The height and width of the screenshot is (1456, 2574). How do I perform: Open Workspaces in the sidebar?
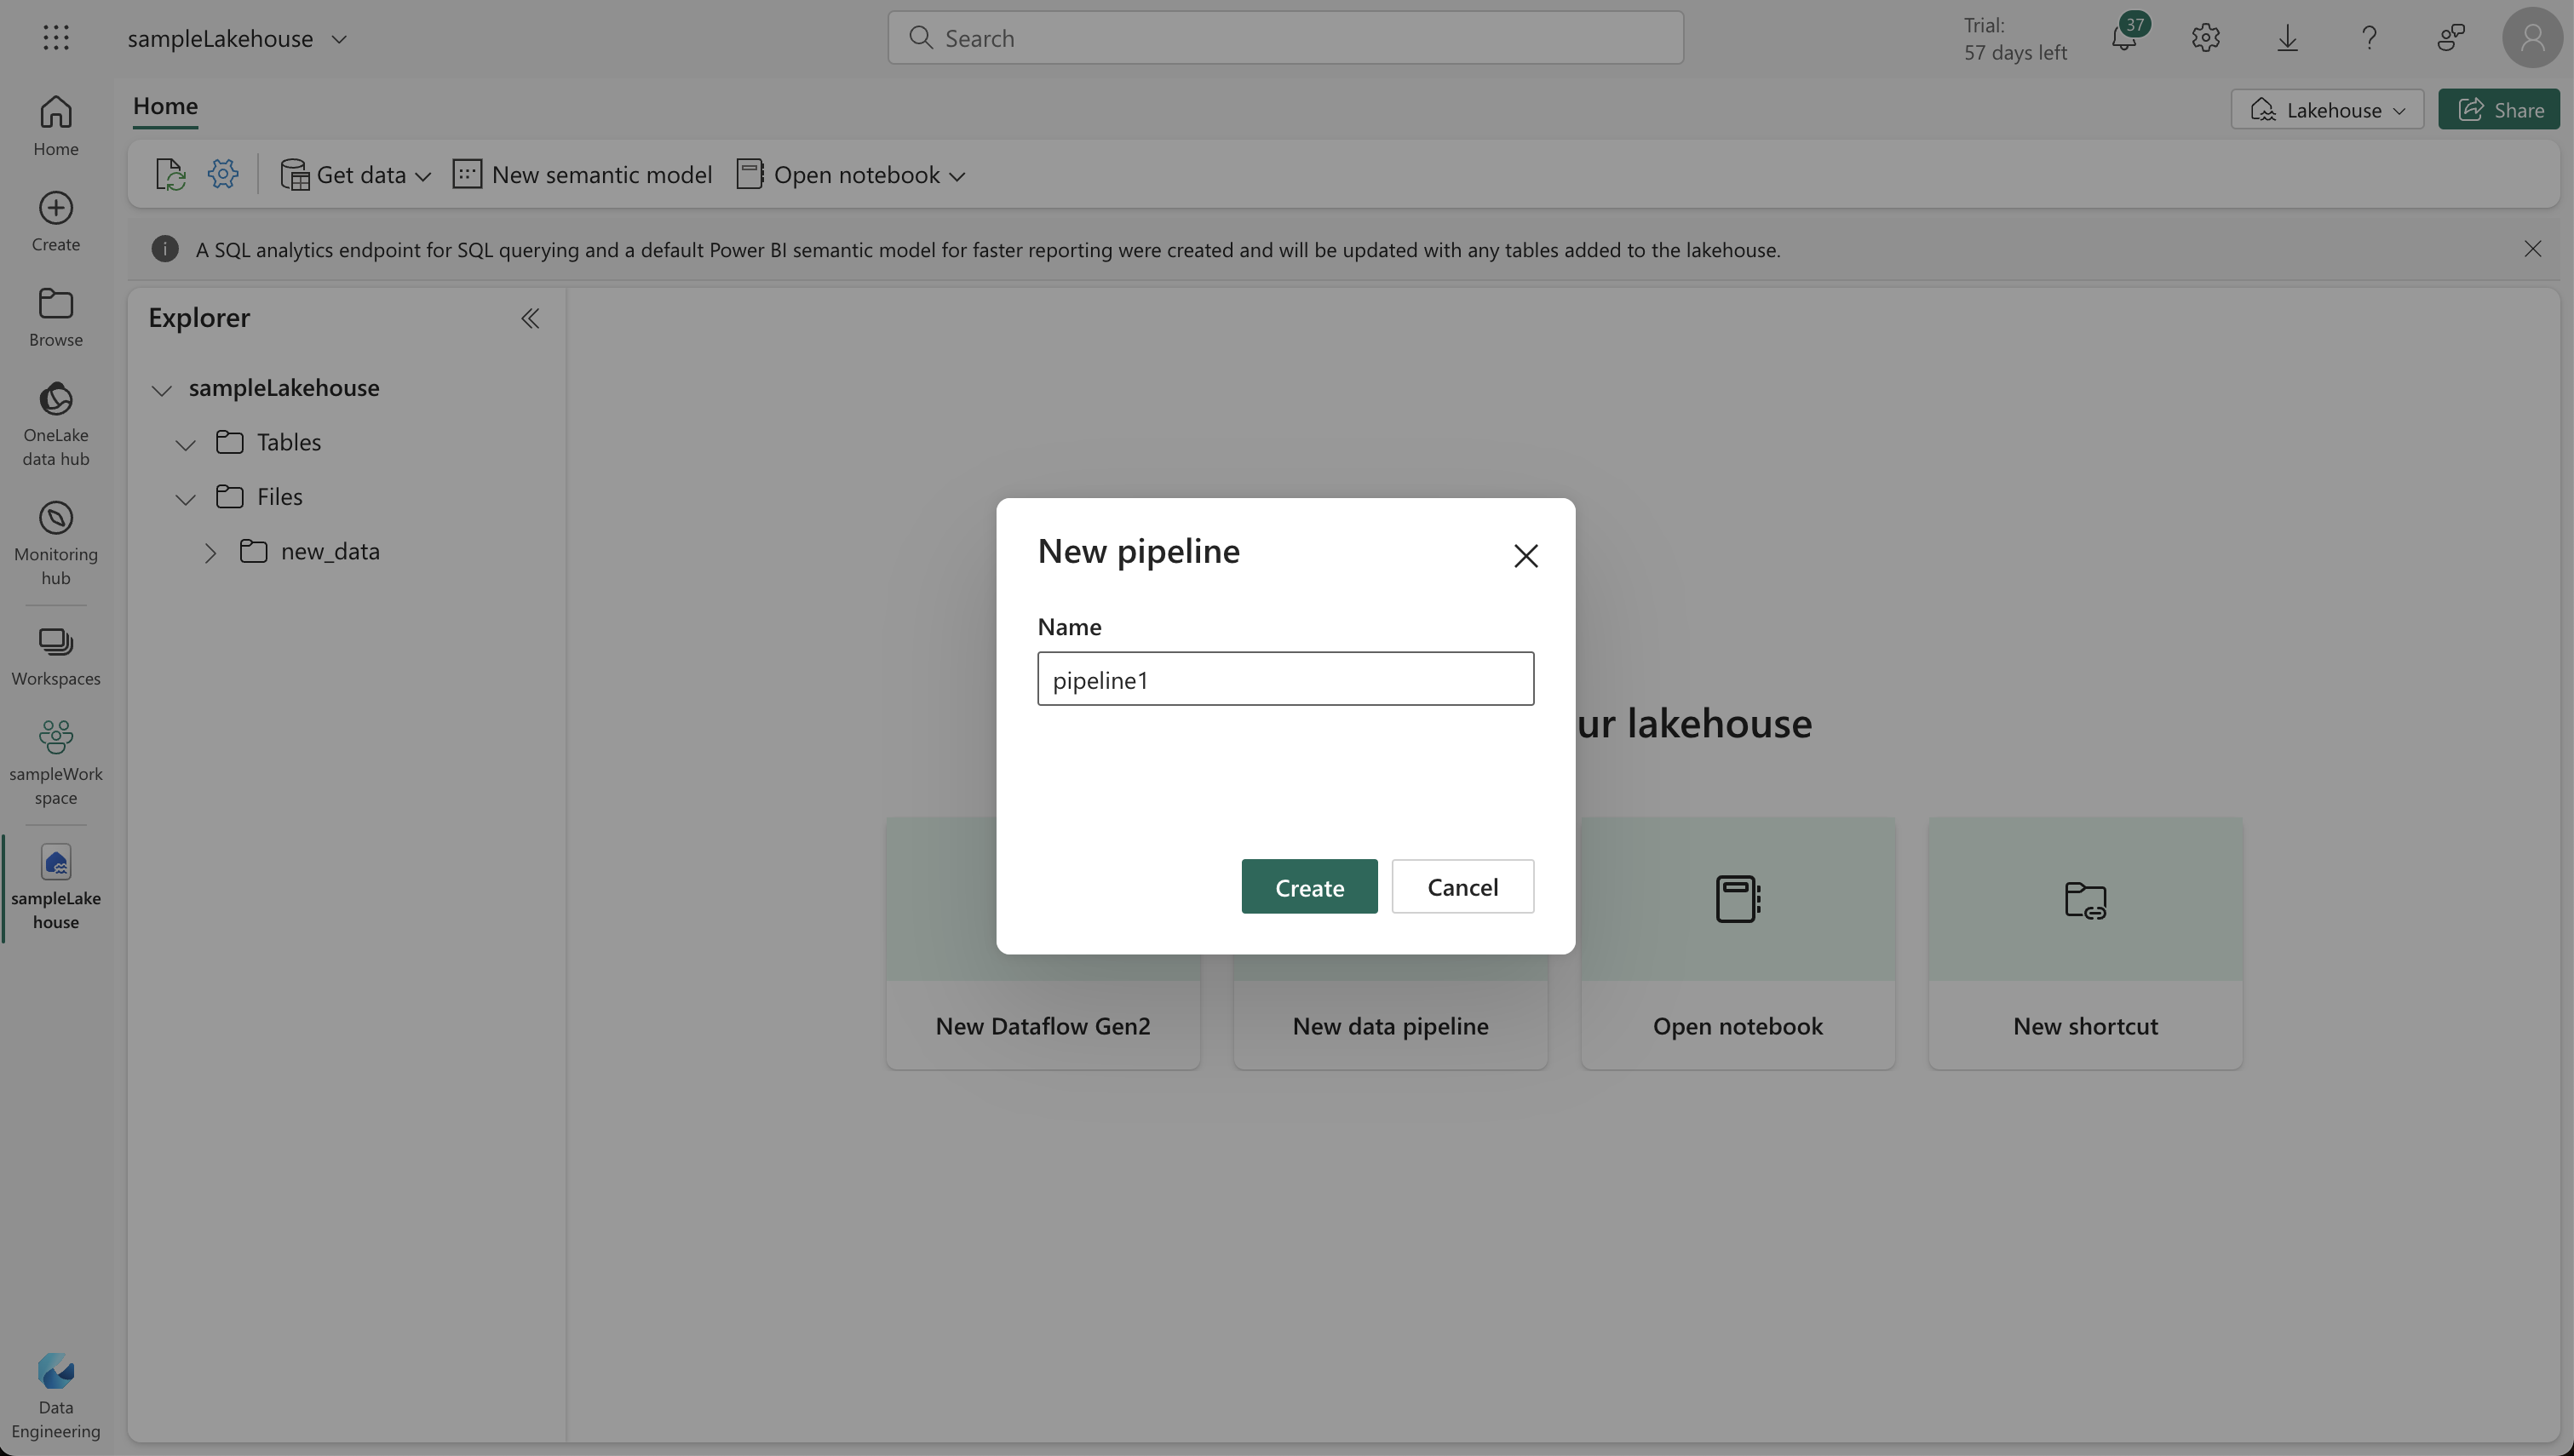pyautogui.click(x=56, y=656)
